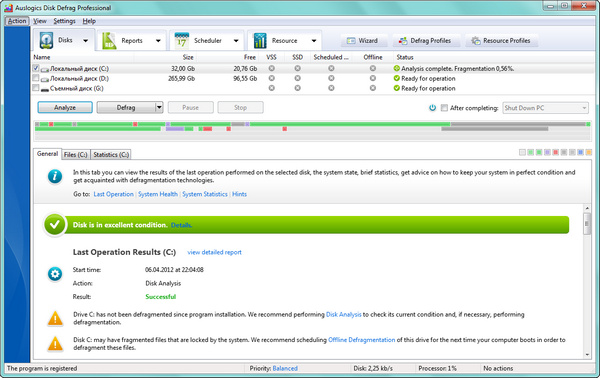Screen dimensions: 600x378
Task: Follow the Last Operation link
Action: [114, 194]
